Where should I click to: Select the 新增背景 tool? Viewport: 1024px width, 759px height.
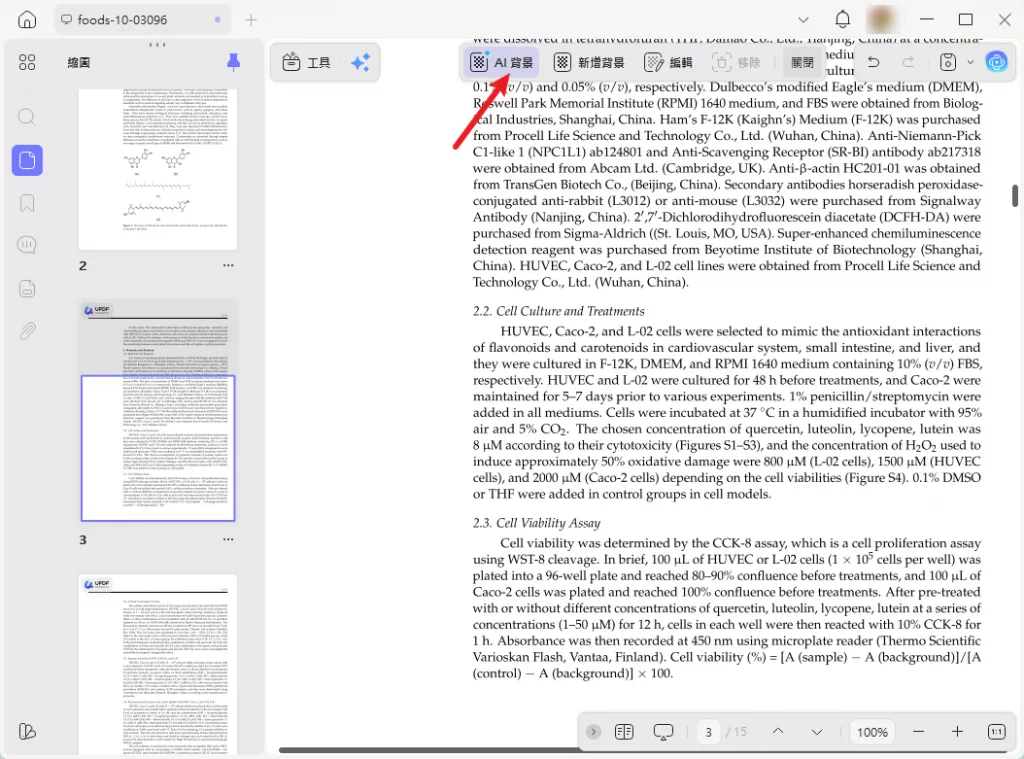pos(592,61)
